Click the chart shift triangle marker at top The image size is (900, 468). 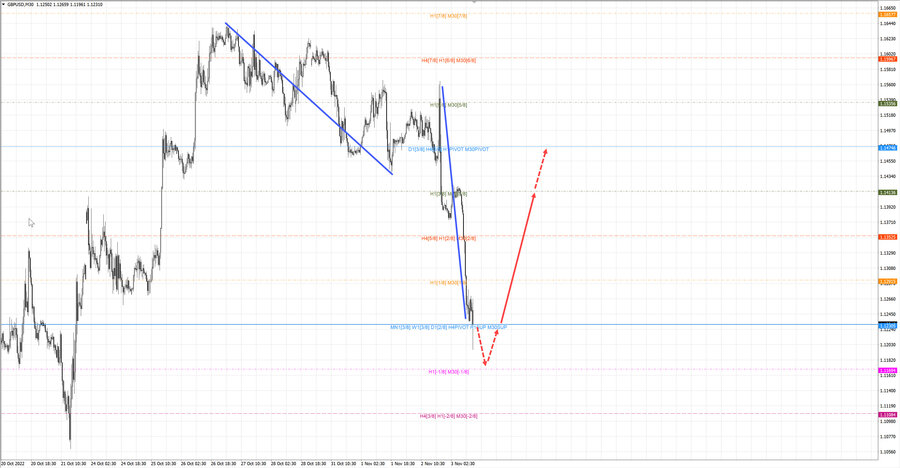tap(474, 2)
